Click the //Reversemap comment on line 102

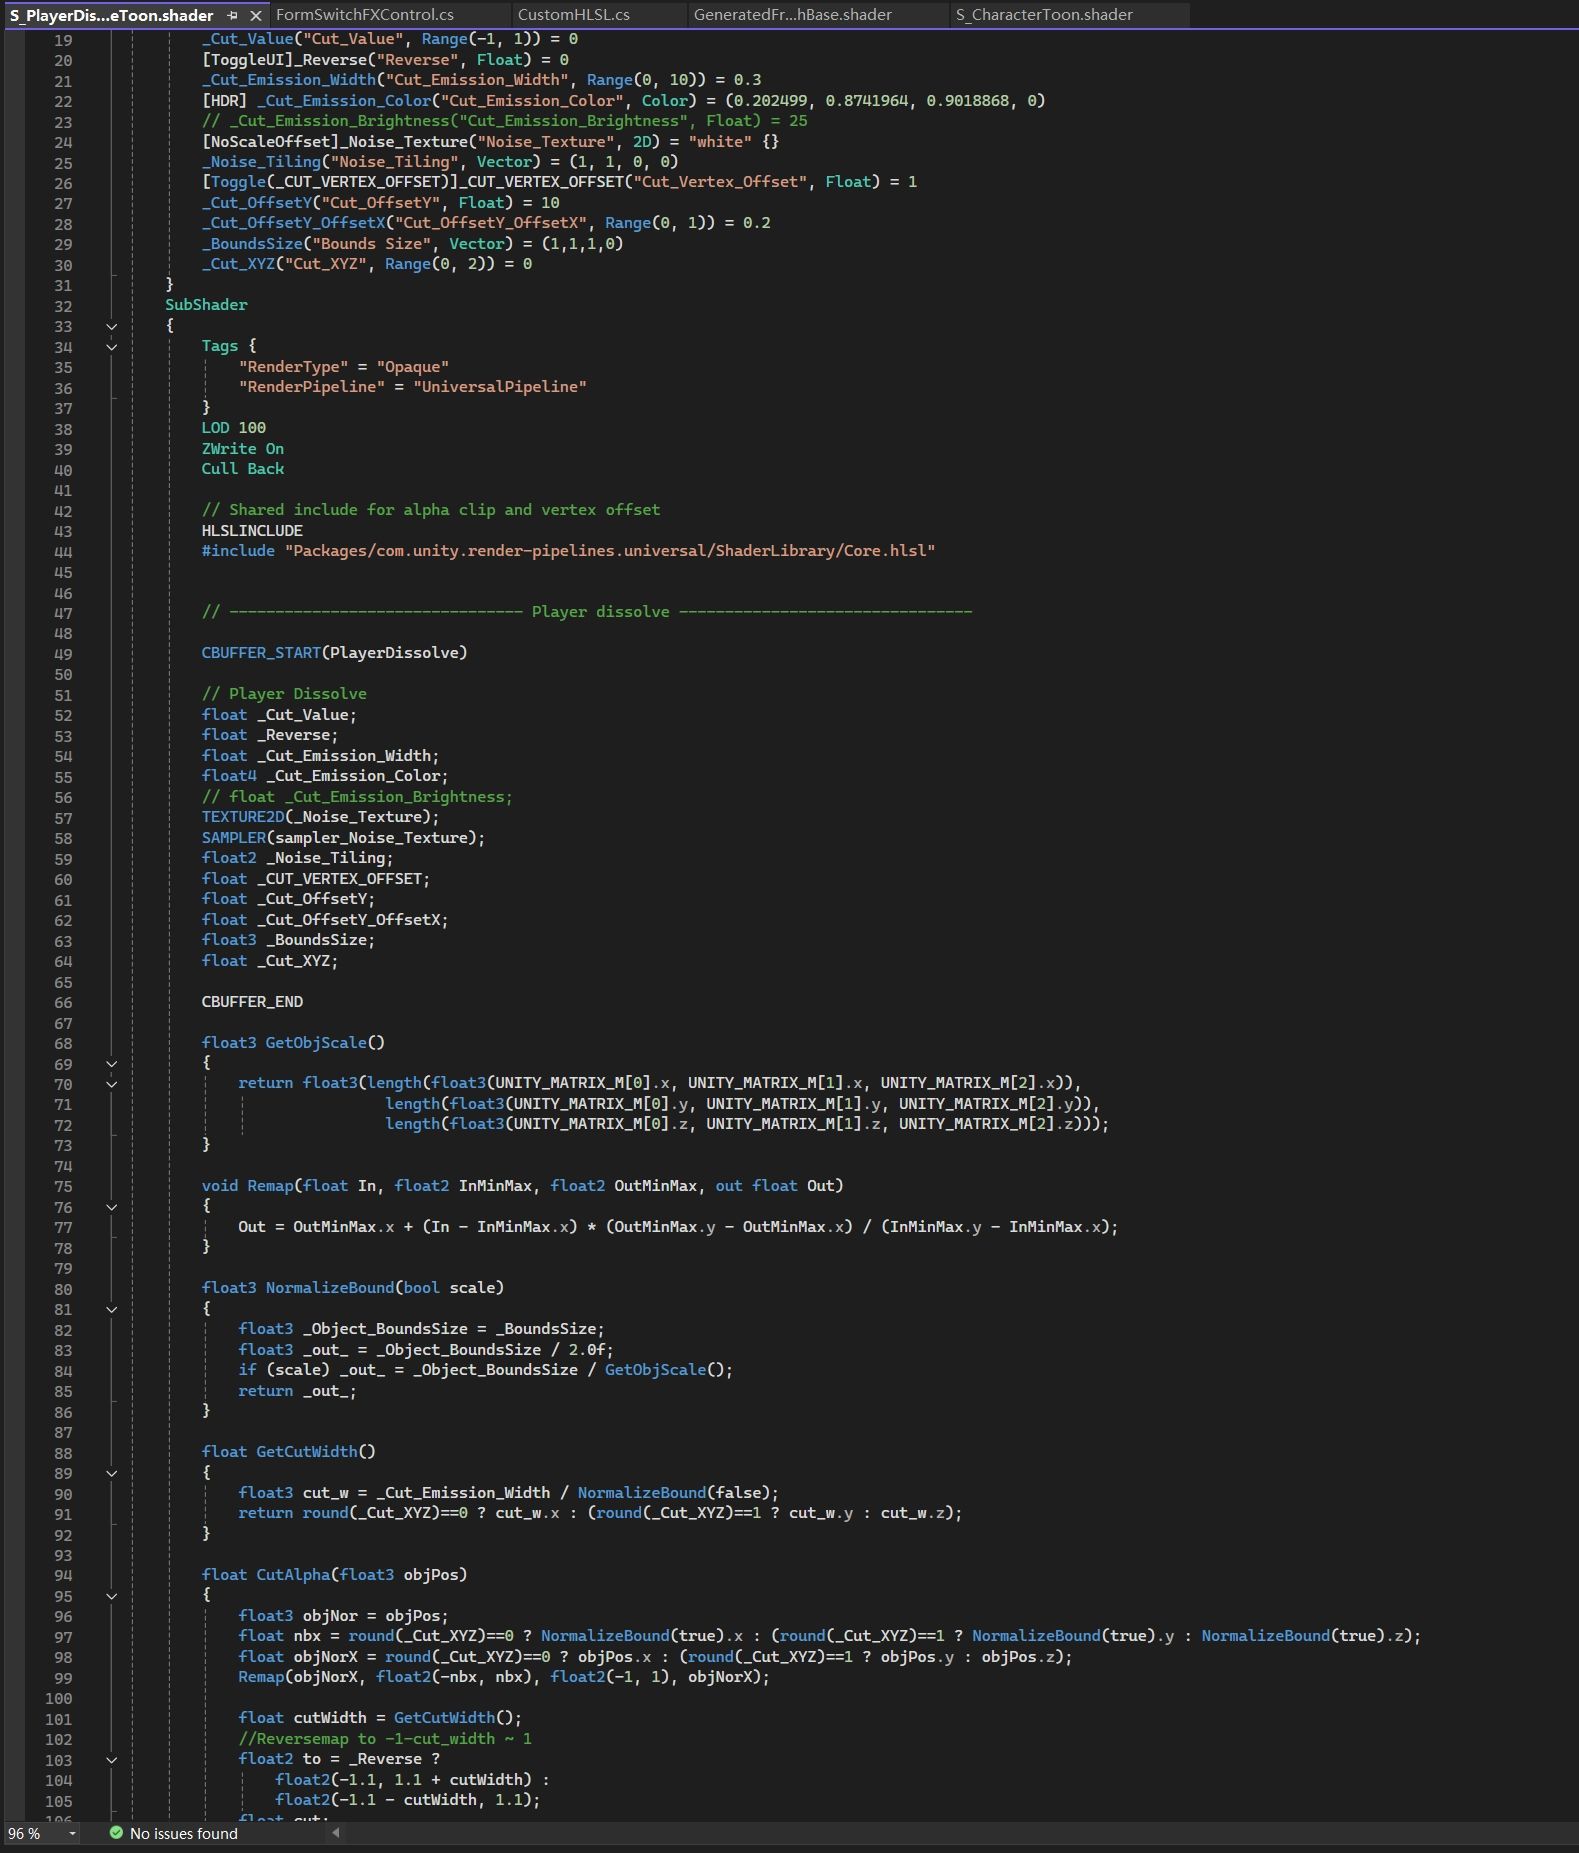click(385, 1738)
